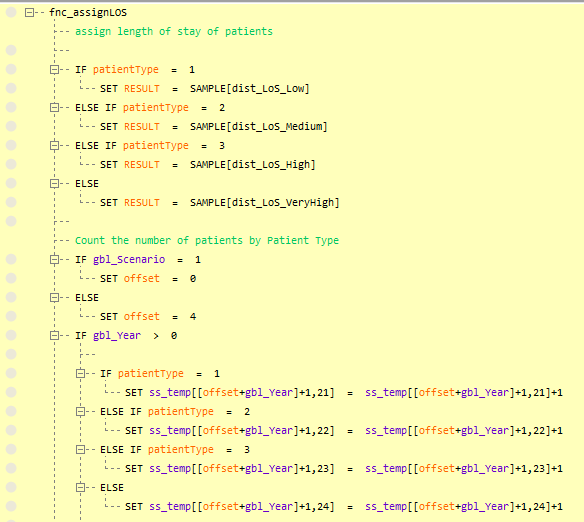Toggle breakpoint circle beside SET RESULT = SAMPLE[dist_LoS_Medium]
The width and height of the screenshot is (584, 522).
[11, 126]
